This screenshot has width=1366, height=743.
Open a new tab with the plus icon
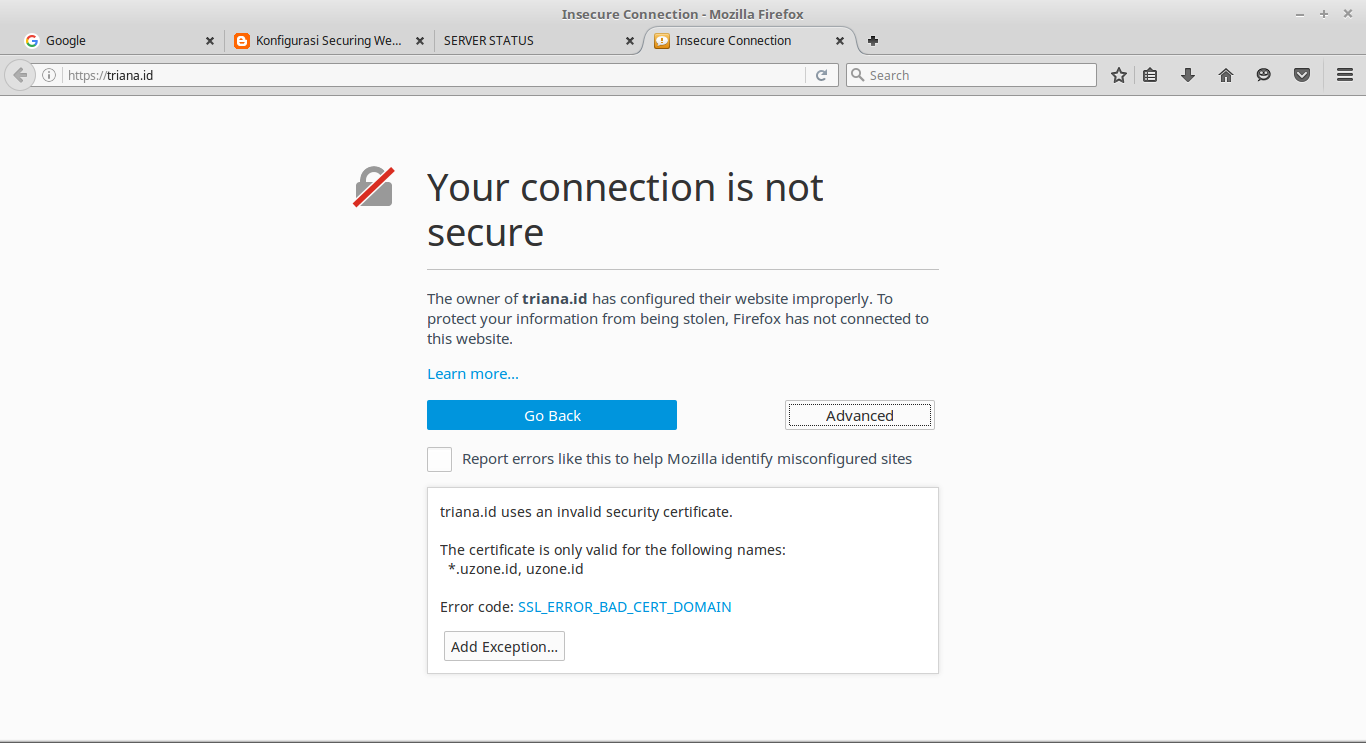[x=872, y=40]
